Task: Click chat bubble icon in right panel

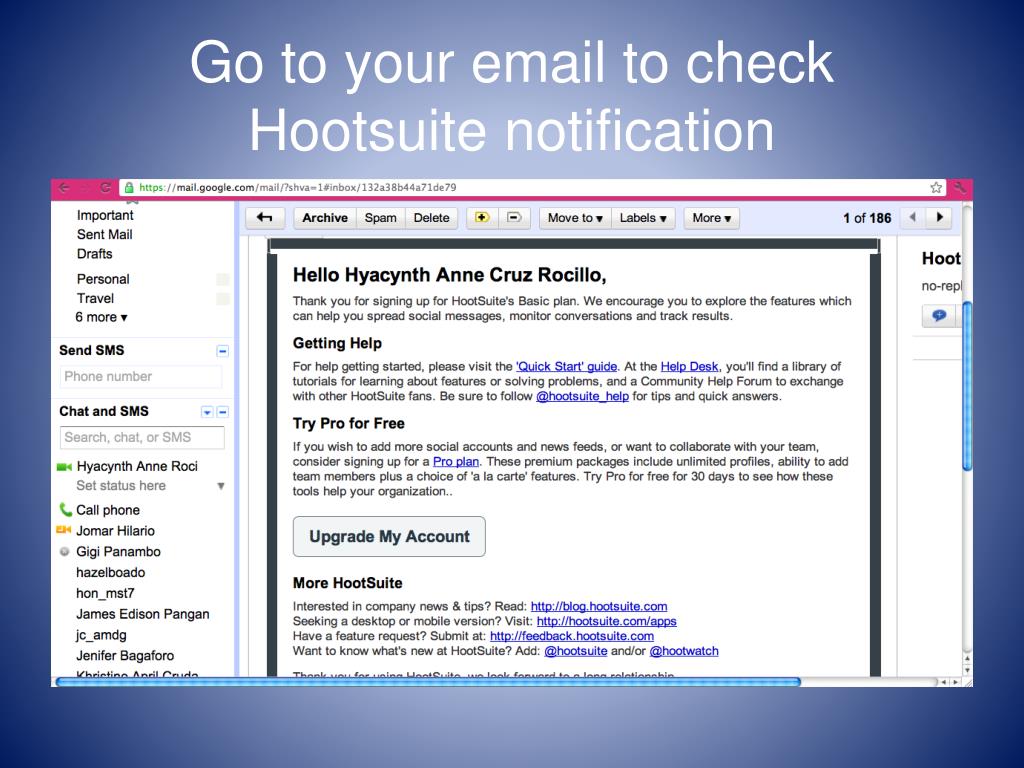Action: point(939,315)
